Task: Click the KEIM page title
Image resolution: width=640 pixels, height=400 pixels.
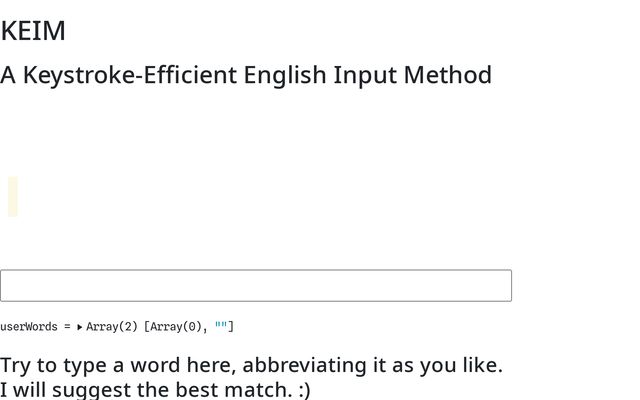Action: coord(33,31)
